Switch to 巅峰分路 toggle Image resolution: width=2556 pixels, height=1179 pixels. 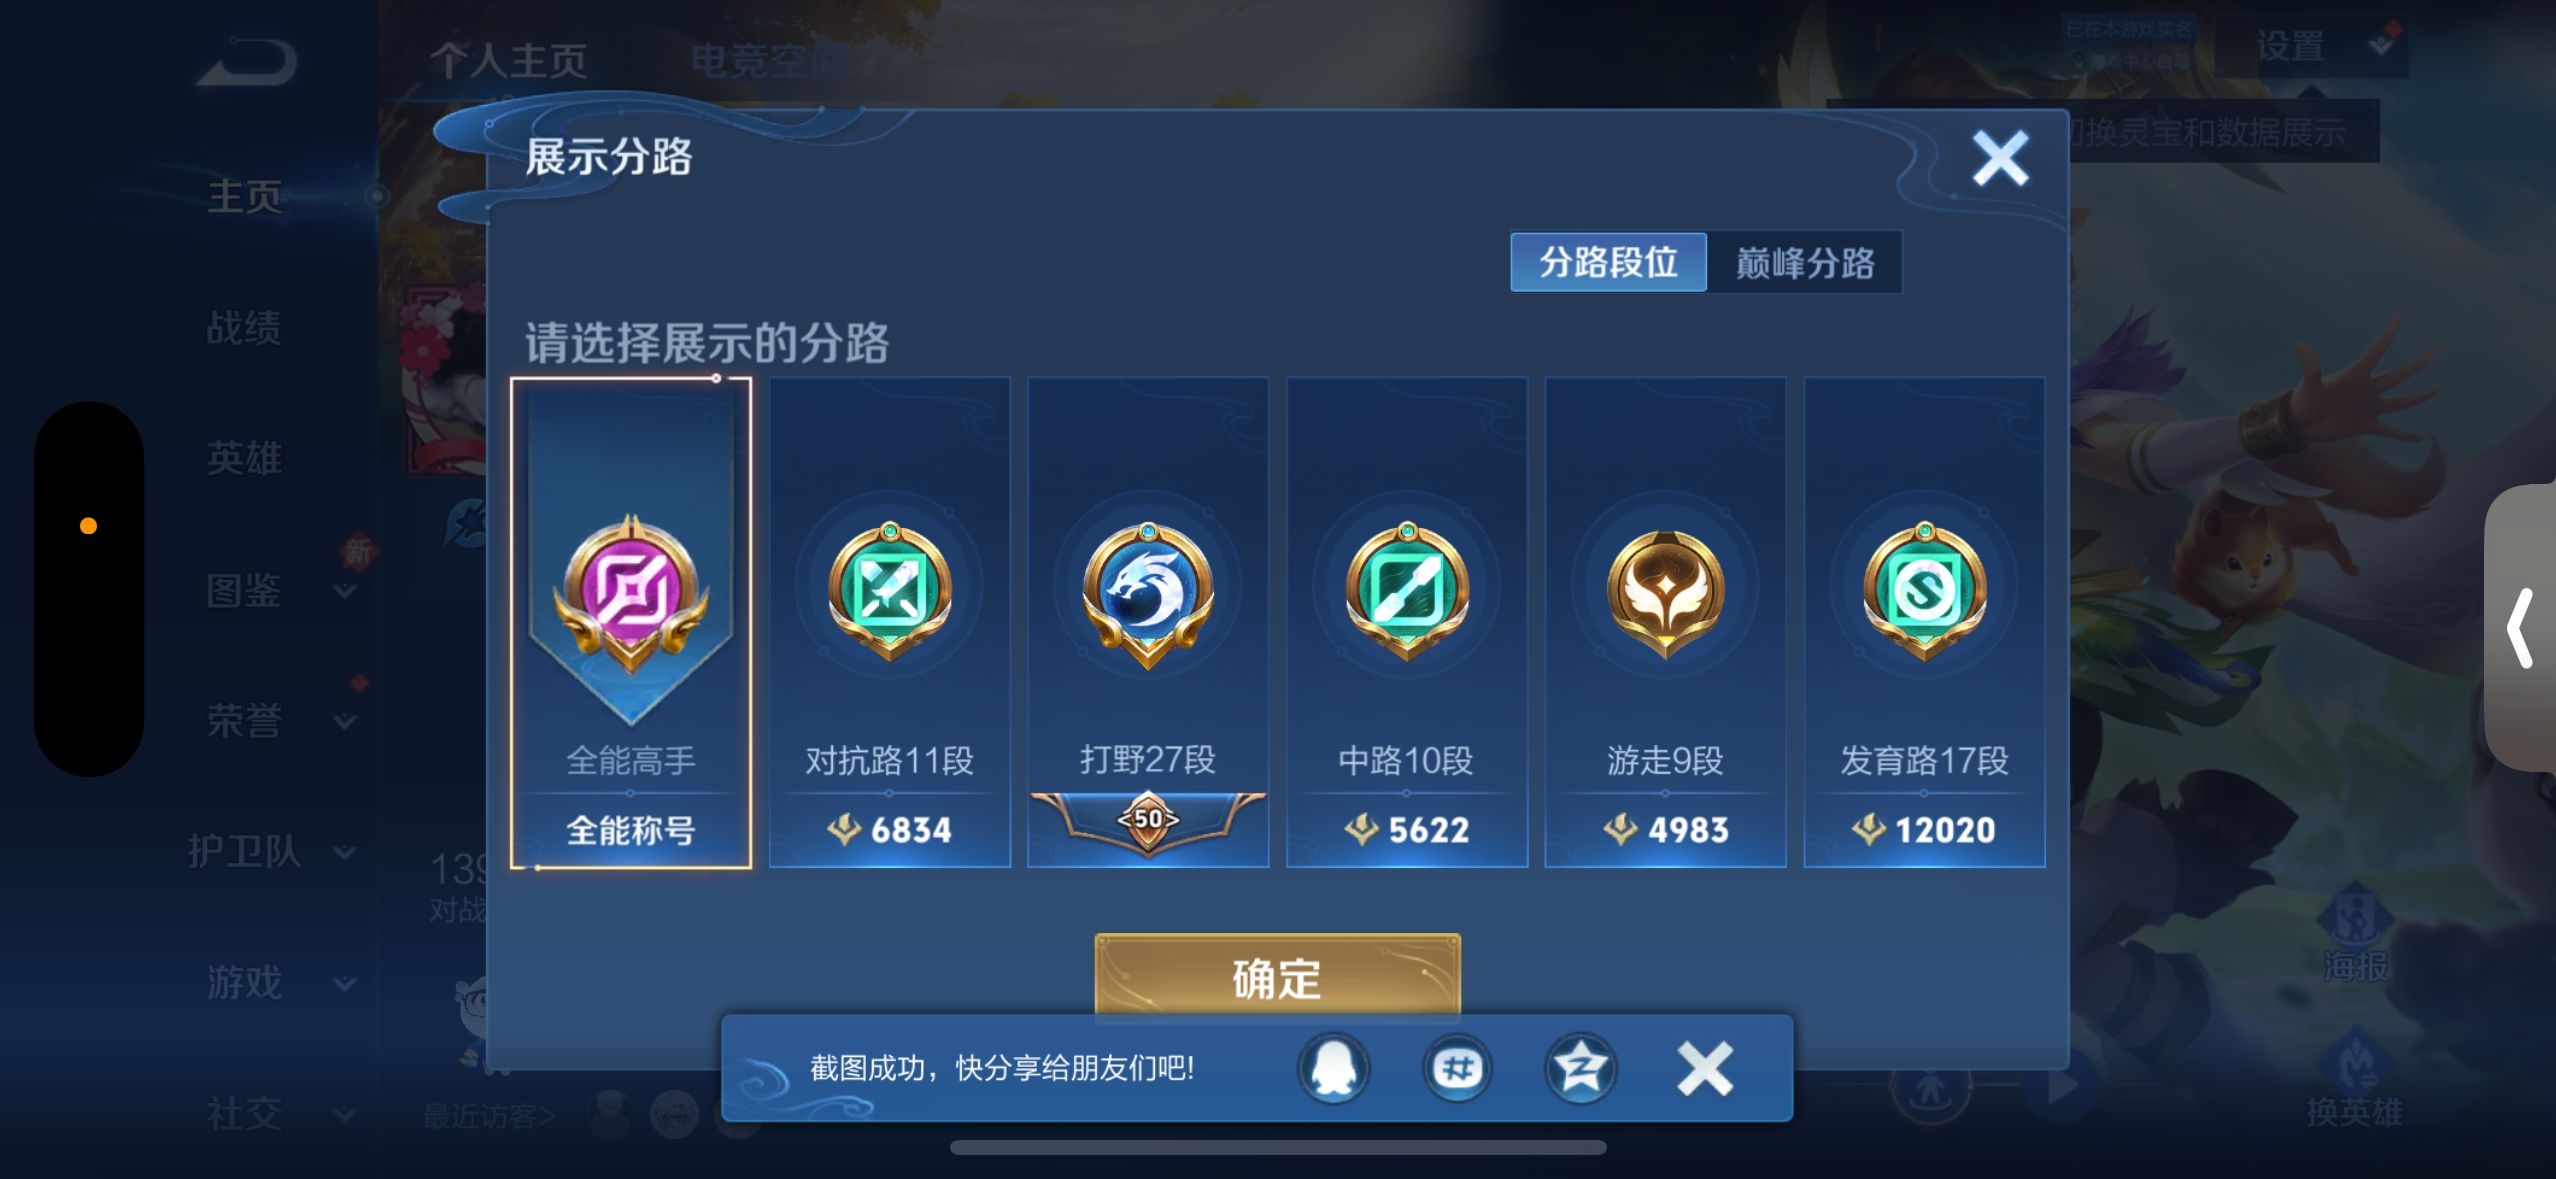coord(1804,262)
